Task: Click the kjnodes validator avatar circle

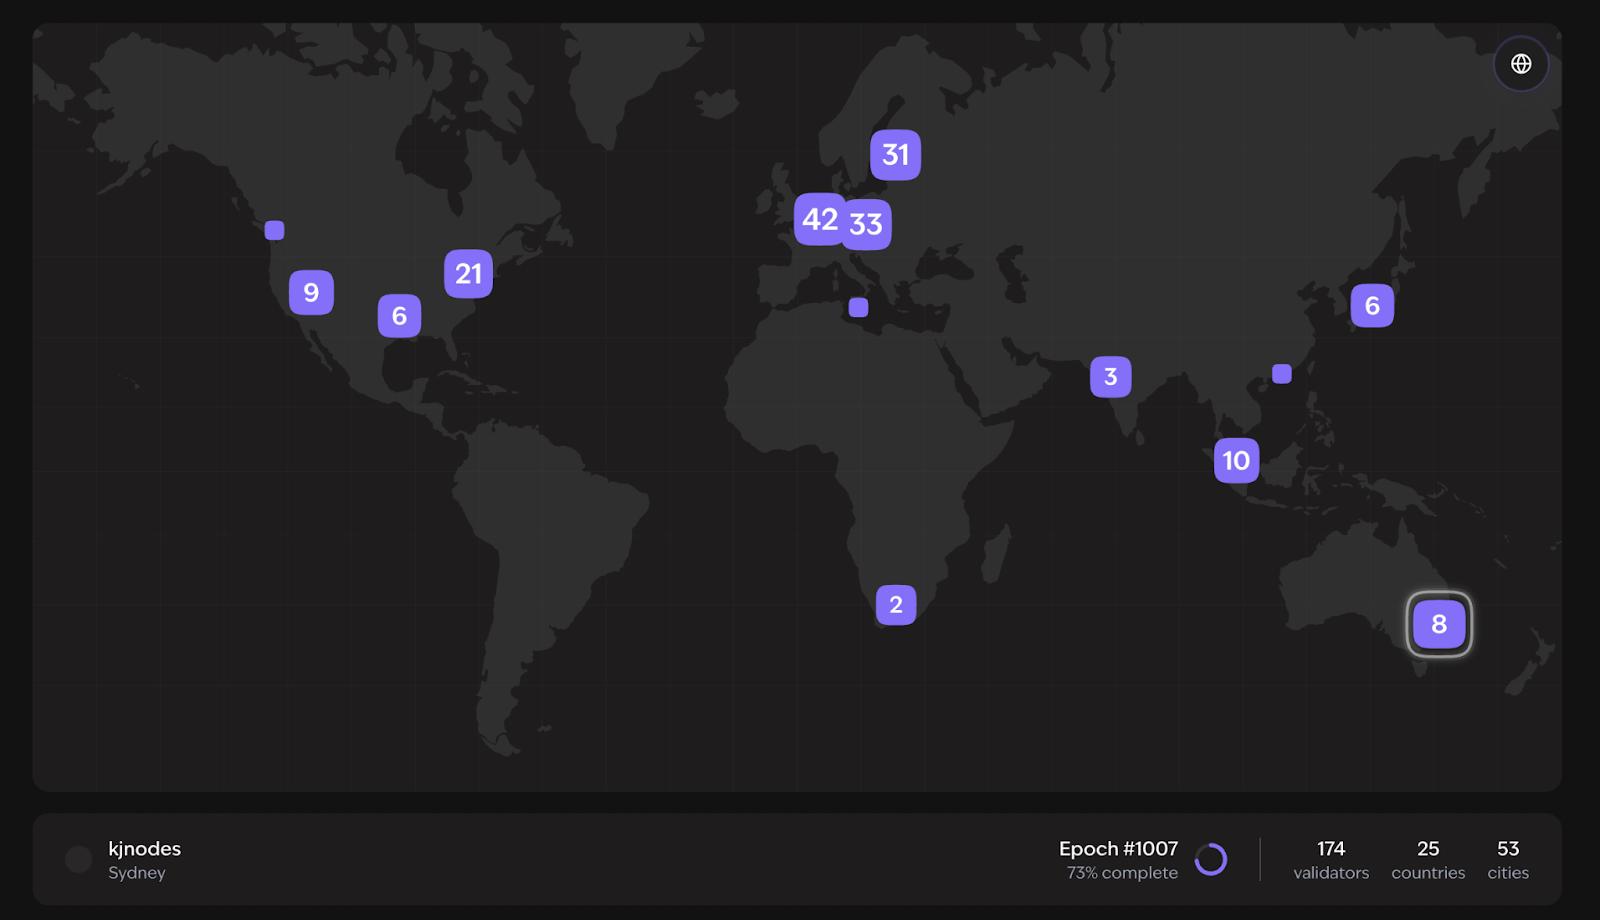Action: [x=79, y=859]
